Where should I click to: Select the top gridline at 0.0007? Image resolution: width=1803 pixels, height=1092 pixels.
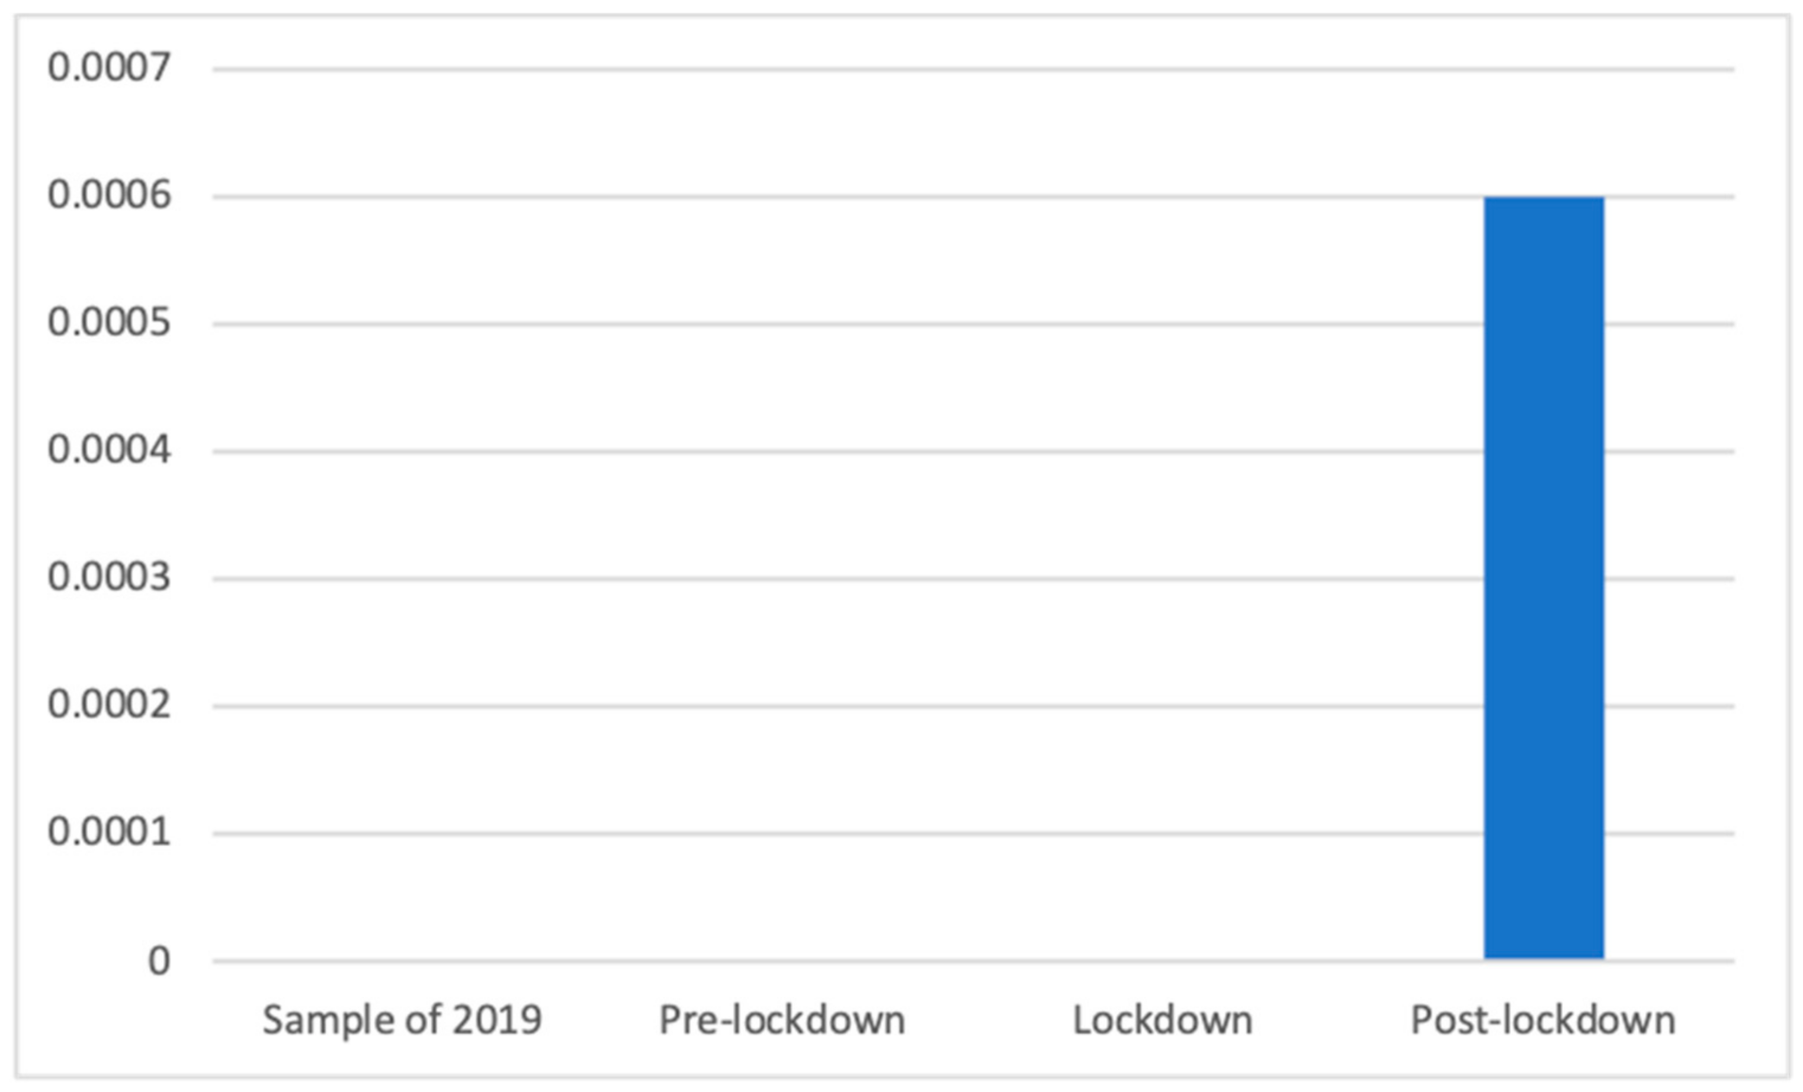973,69
